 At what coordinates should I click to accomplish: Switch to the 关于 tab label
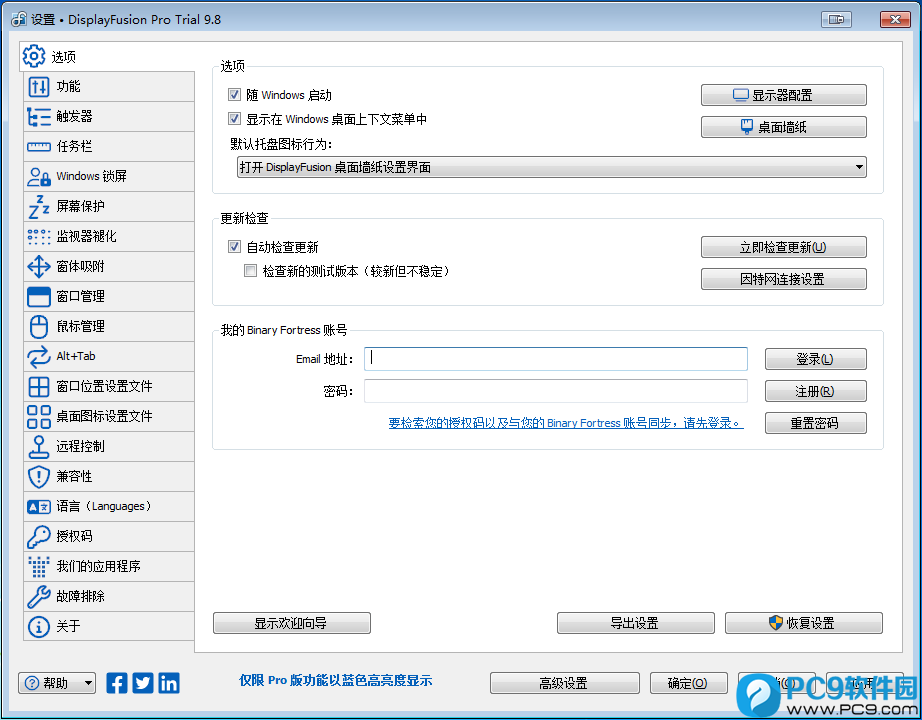coord(68,626)
